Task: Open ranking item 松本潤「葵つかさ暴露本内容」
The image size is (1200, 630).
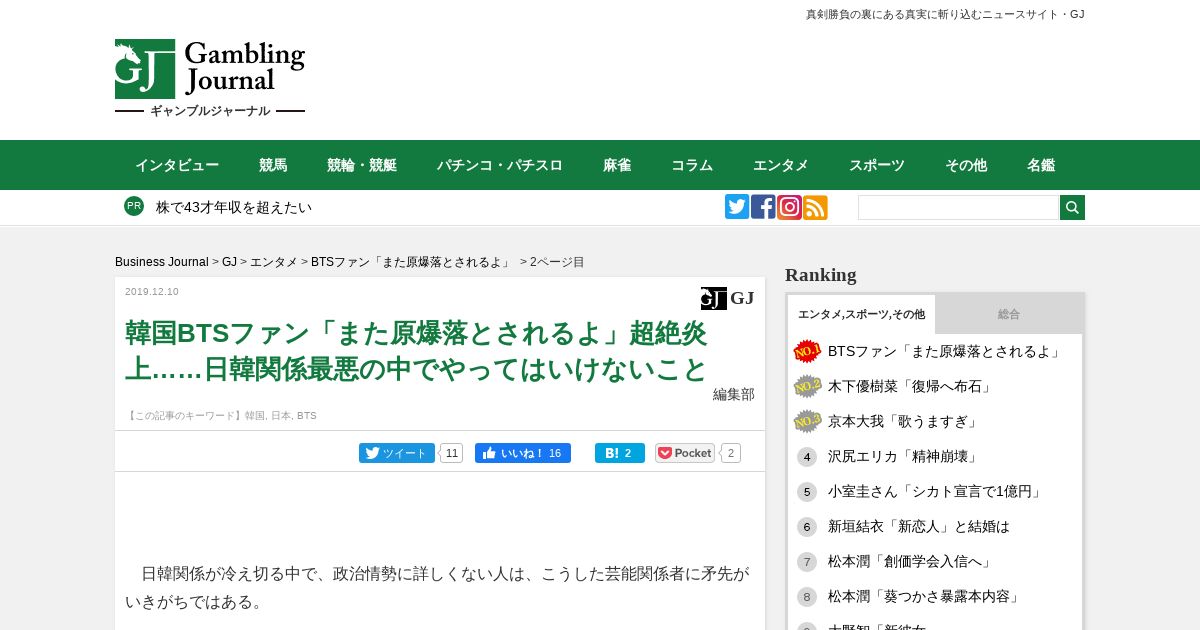Action: tap(925, 597)
